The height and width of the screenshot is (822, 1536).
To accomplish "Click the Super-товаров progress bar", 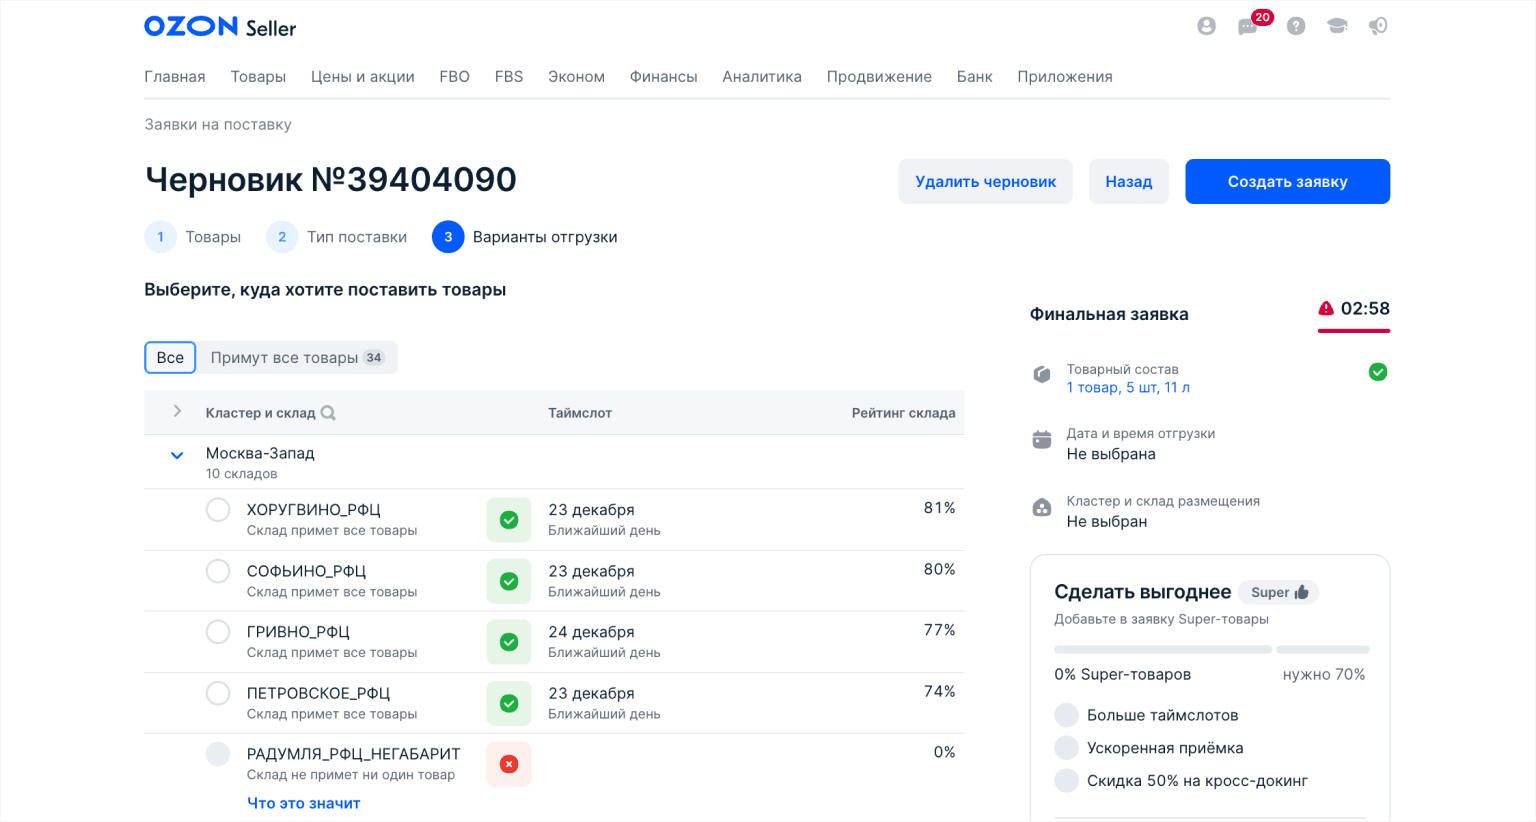I will (1212, 650).
